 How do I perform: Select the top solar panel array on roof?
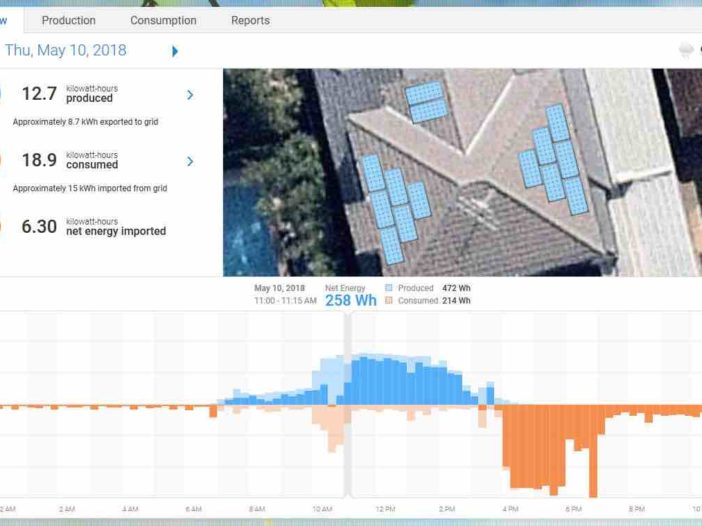pyautogui.click(x=426, y=102)
